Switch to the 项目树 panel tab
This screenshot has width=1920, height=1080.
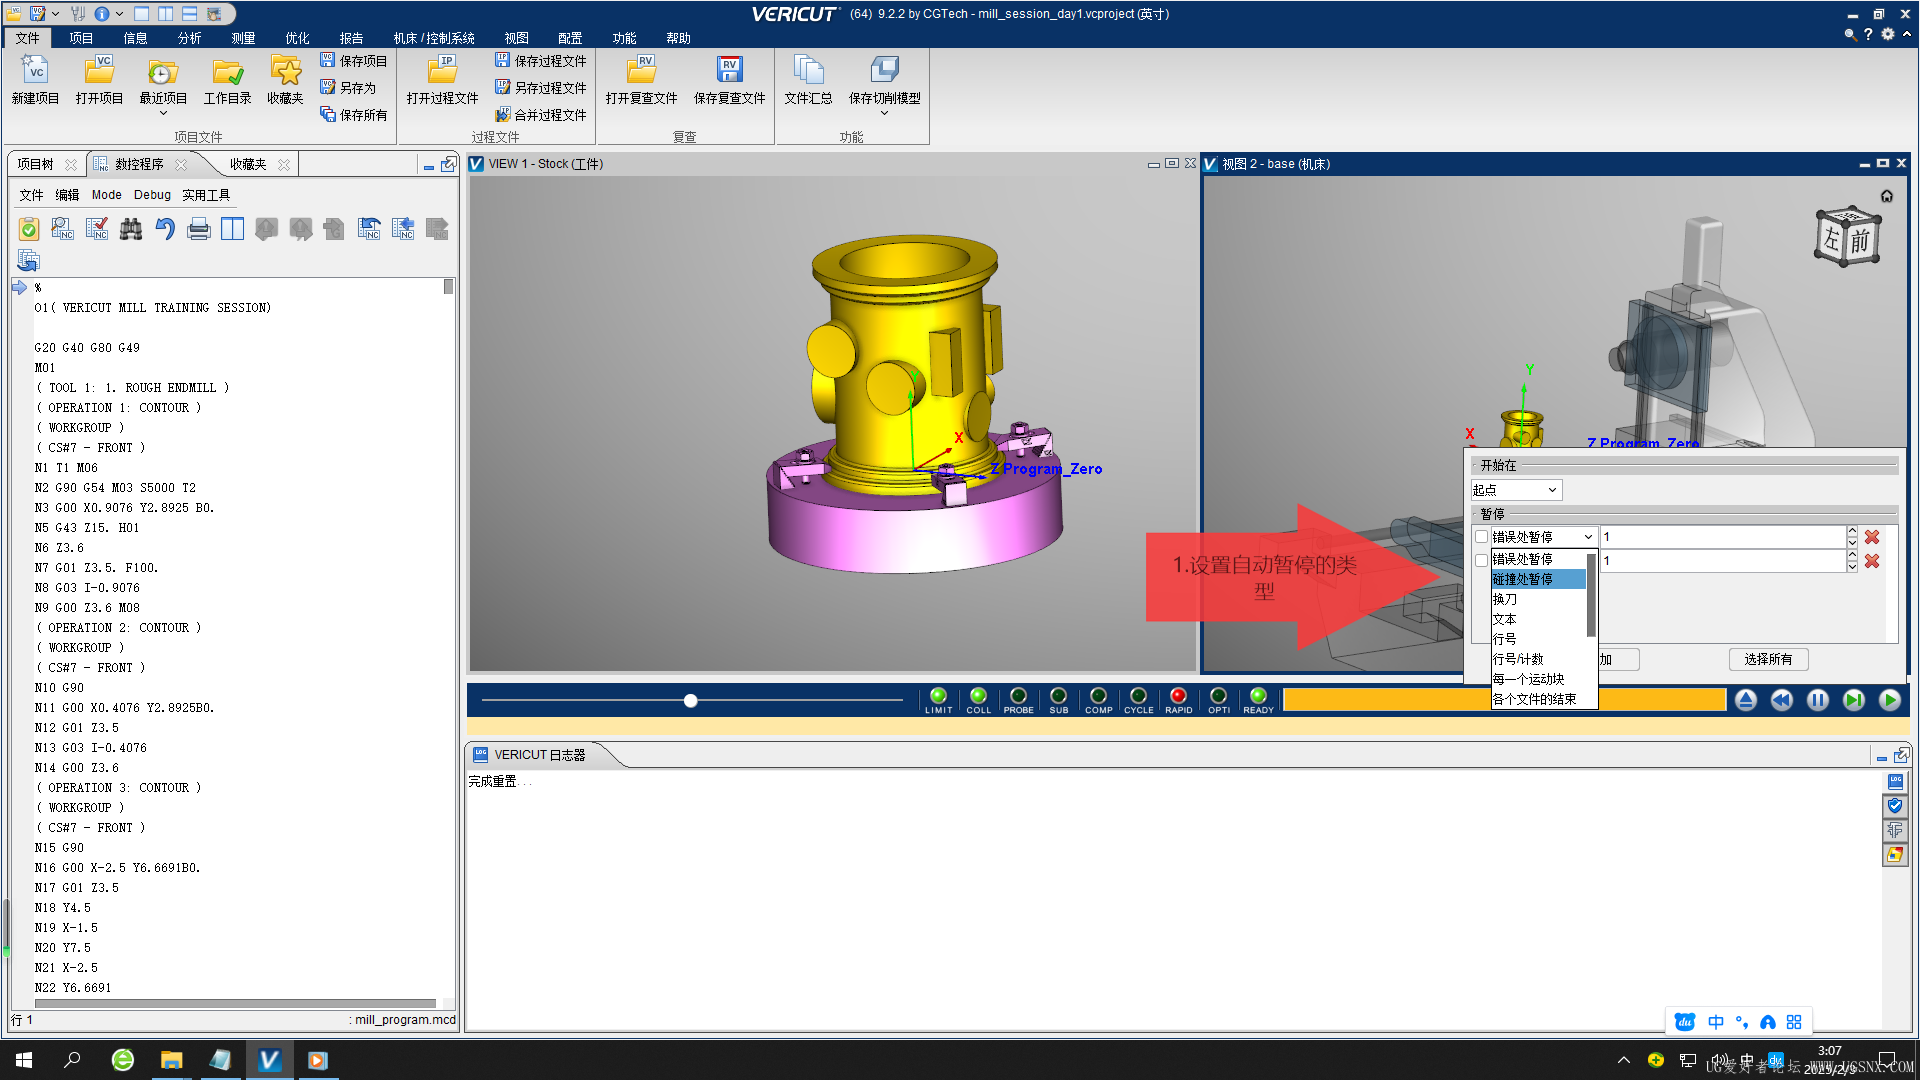click(x=35, y=164)
